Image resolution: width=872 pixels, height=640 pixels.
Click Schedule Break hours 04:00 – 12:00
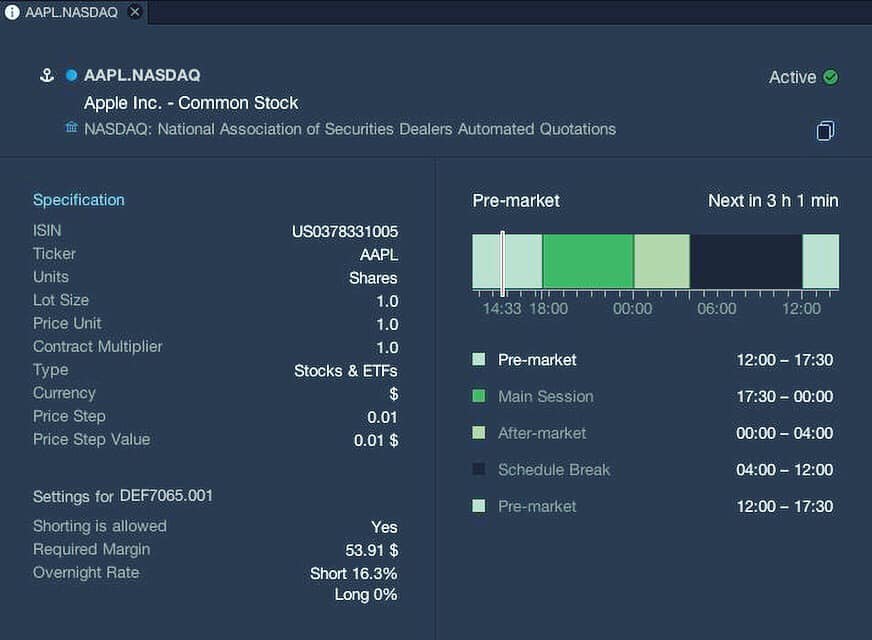pyautogui.click(x=785, y=470)
